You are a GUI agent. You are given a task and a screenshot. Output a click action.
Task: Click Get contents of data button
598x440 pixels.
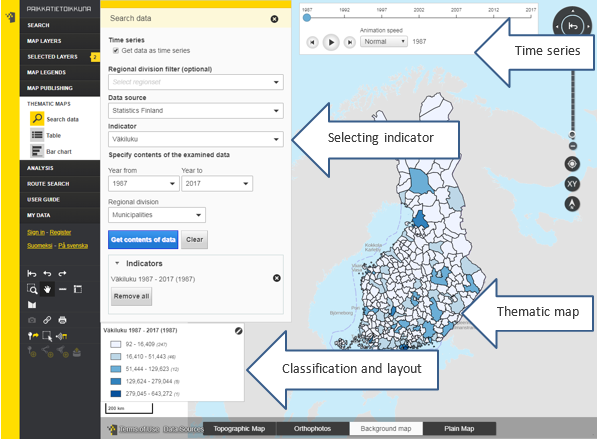coord(143,239)
